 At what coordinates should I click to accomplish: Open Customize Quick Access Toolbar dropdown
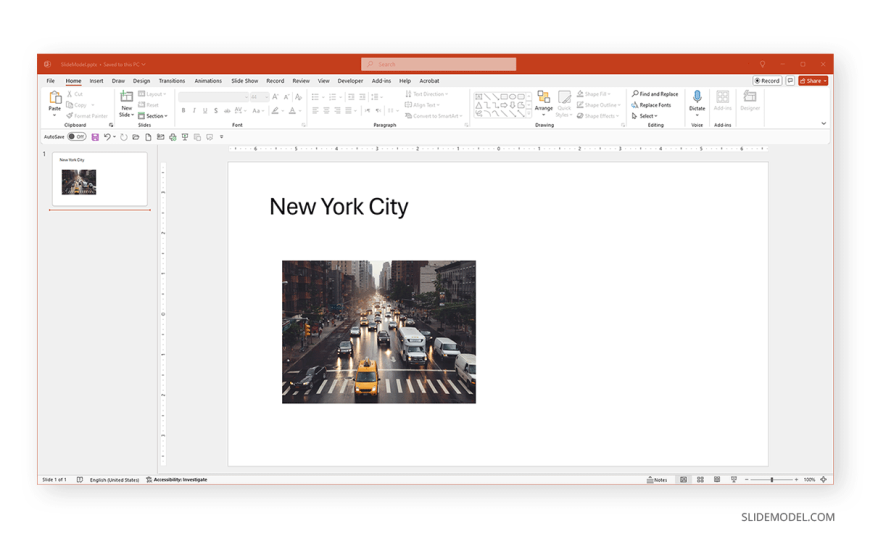coord(221,137)
